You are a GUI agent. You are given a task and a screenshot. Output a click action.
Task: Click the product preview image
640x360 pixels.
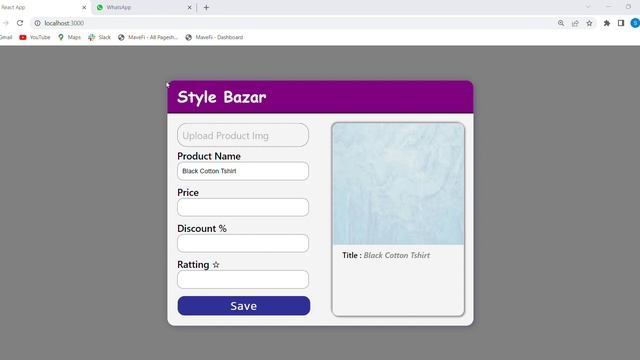tap(398, 184)
